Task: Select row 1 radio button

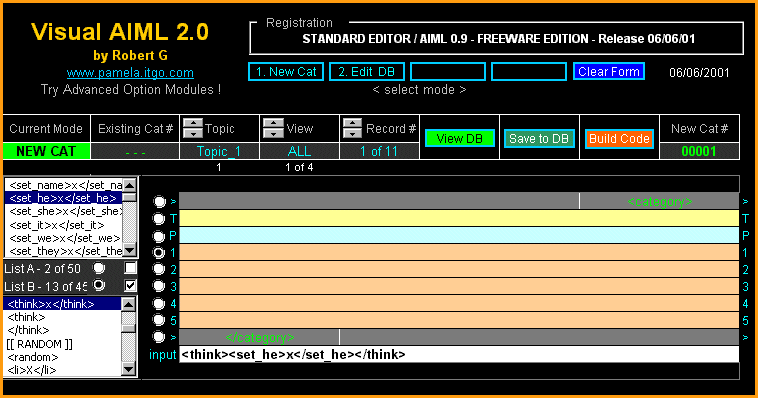Action: click(159, 252)
